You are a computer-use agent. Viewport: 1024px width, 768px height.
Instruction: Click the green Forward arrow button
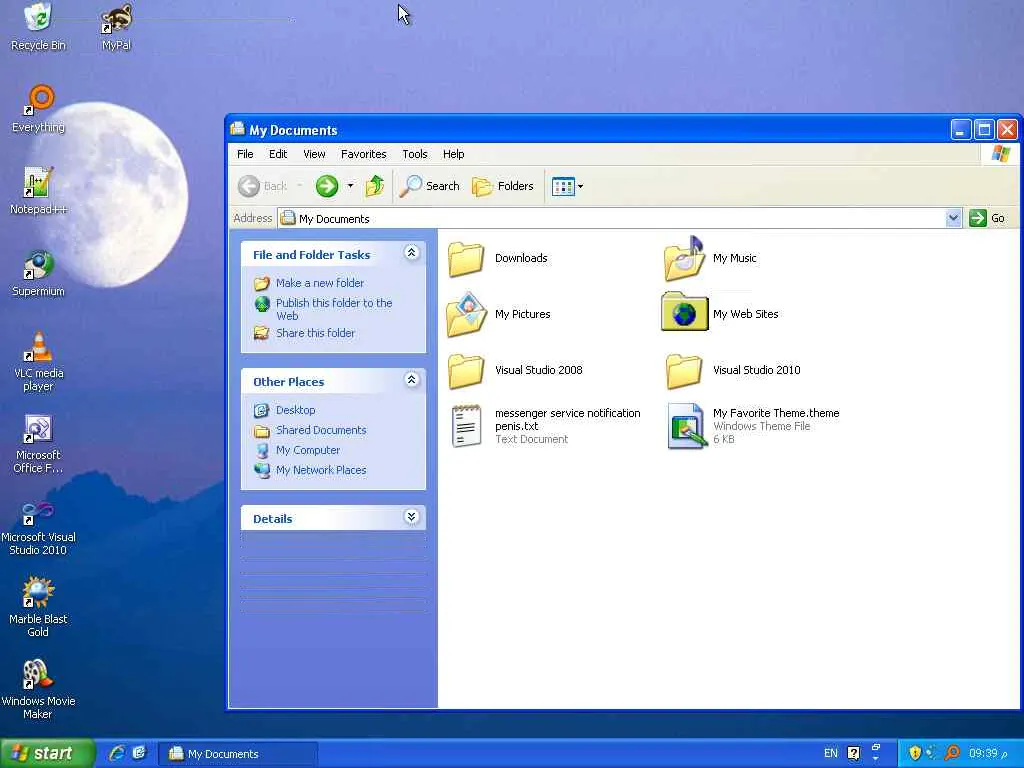[x=327, y=186]
